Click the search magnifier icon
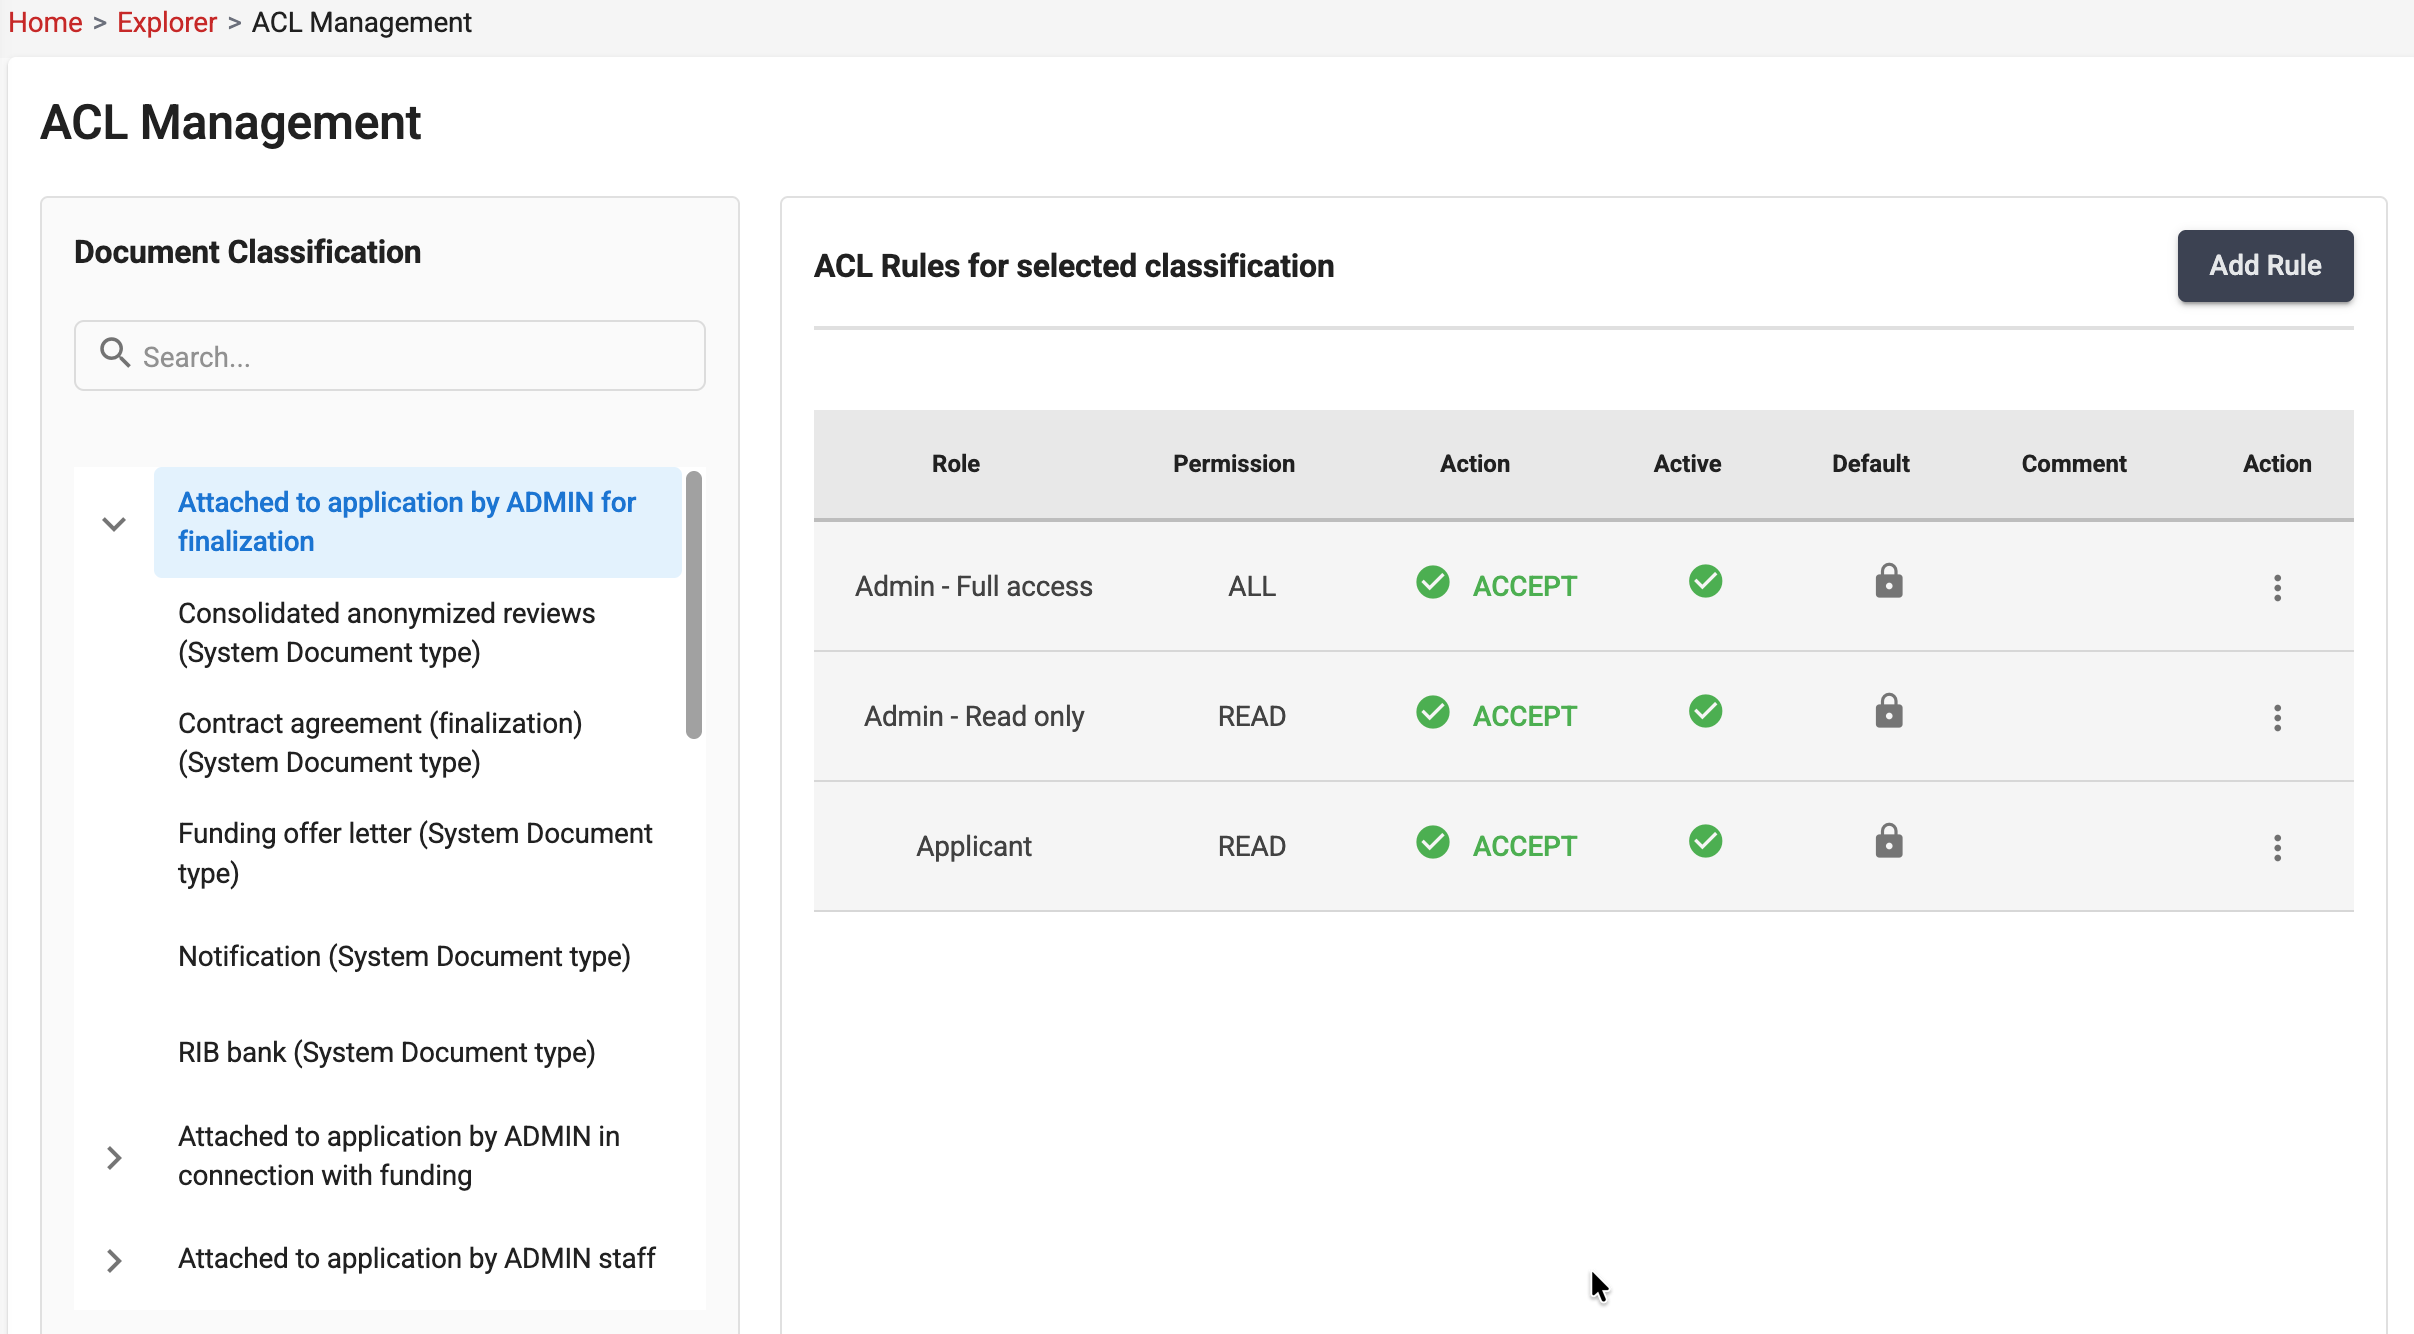 point(115,353)
